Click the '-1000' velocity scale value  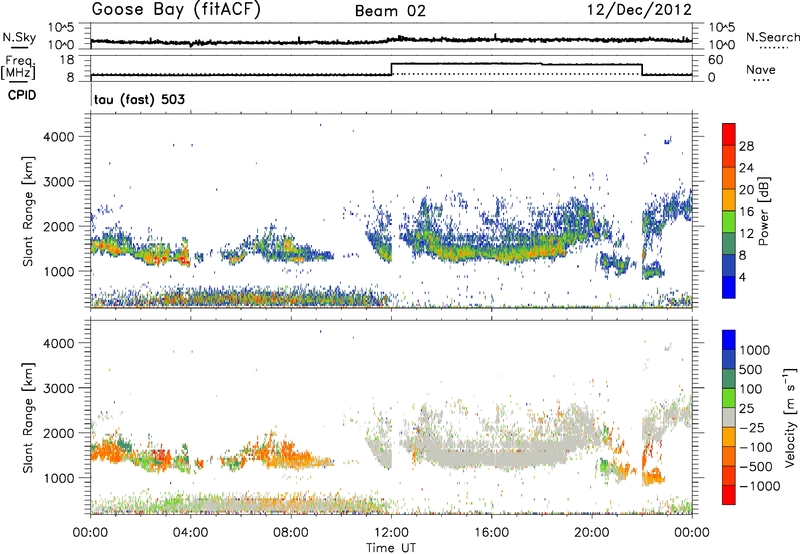pos(760,486)
